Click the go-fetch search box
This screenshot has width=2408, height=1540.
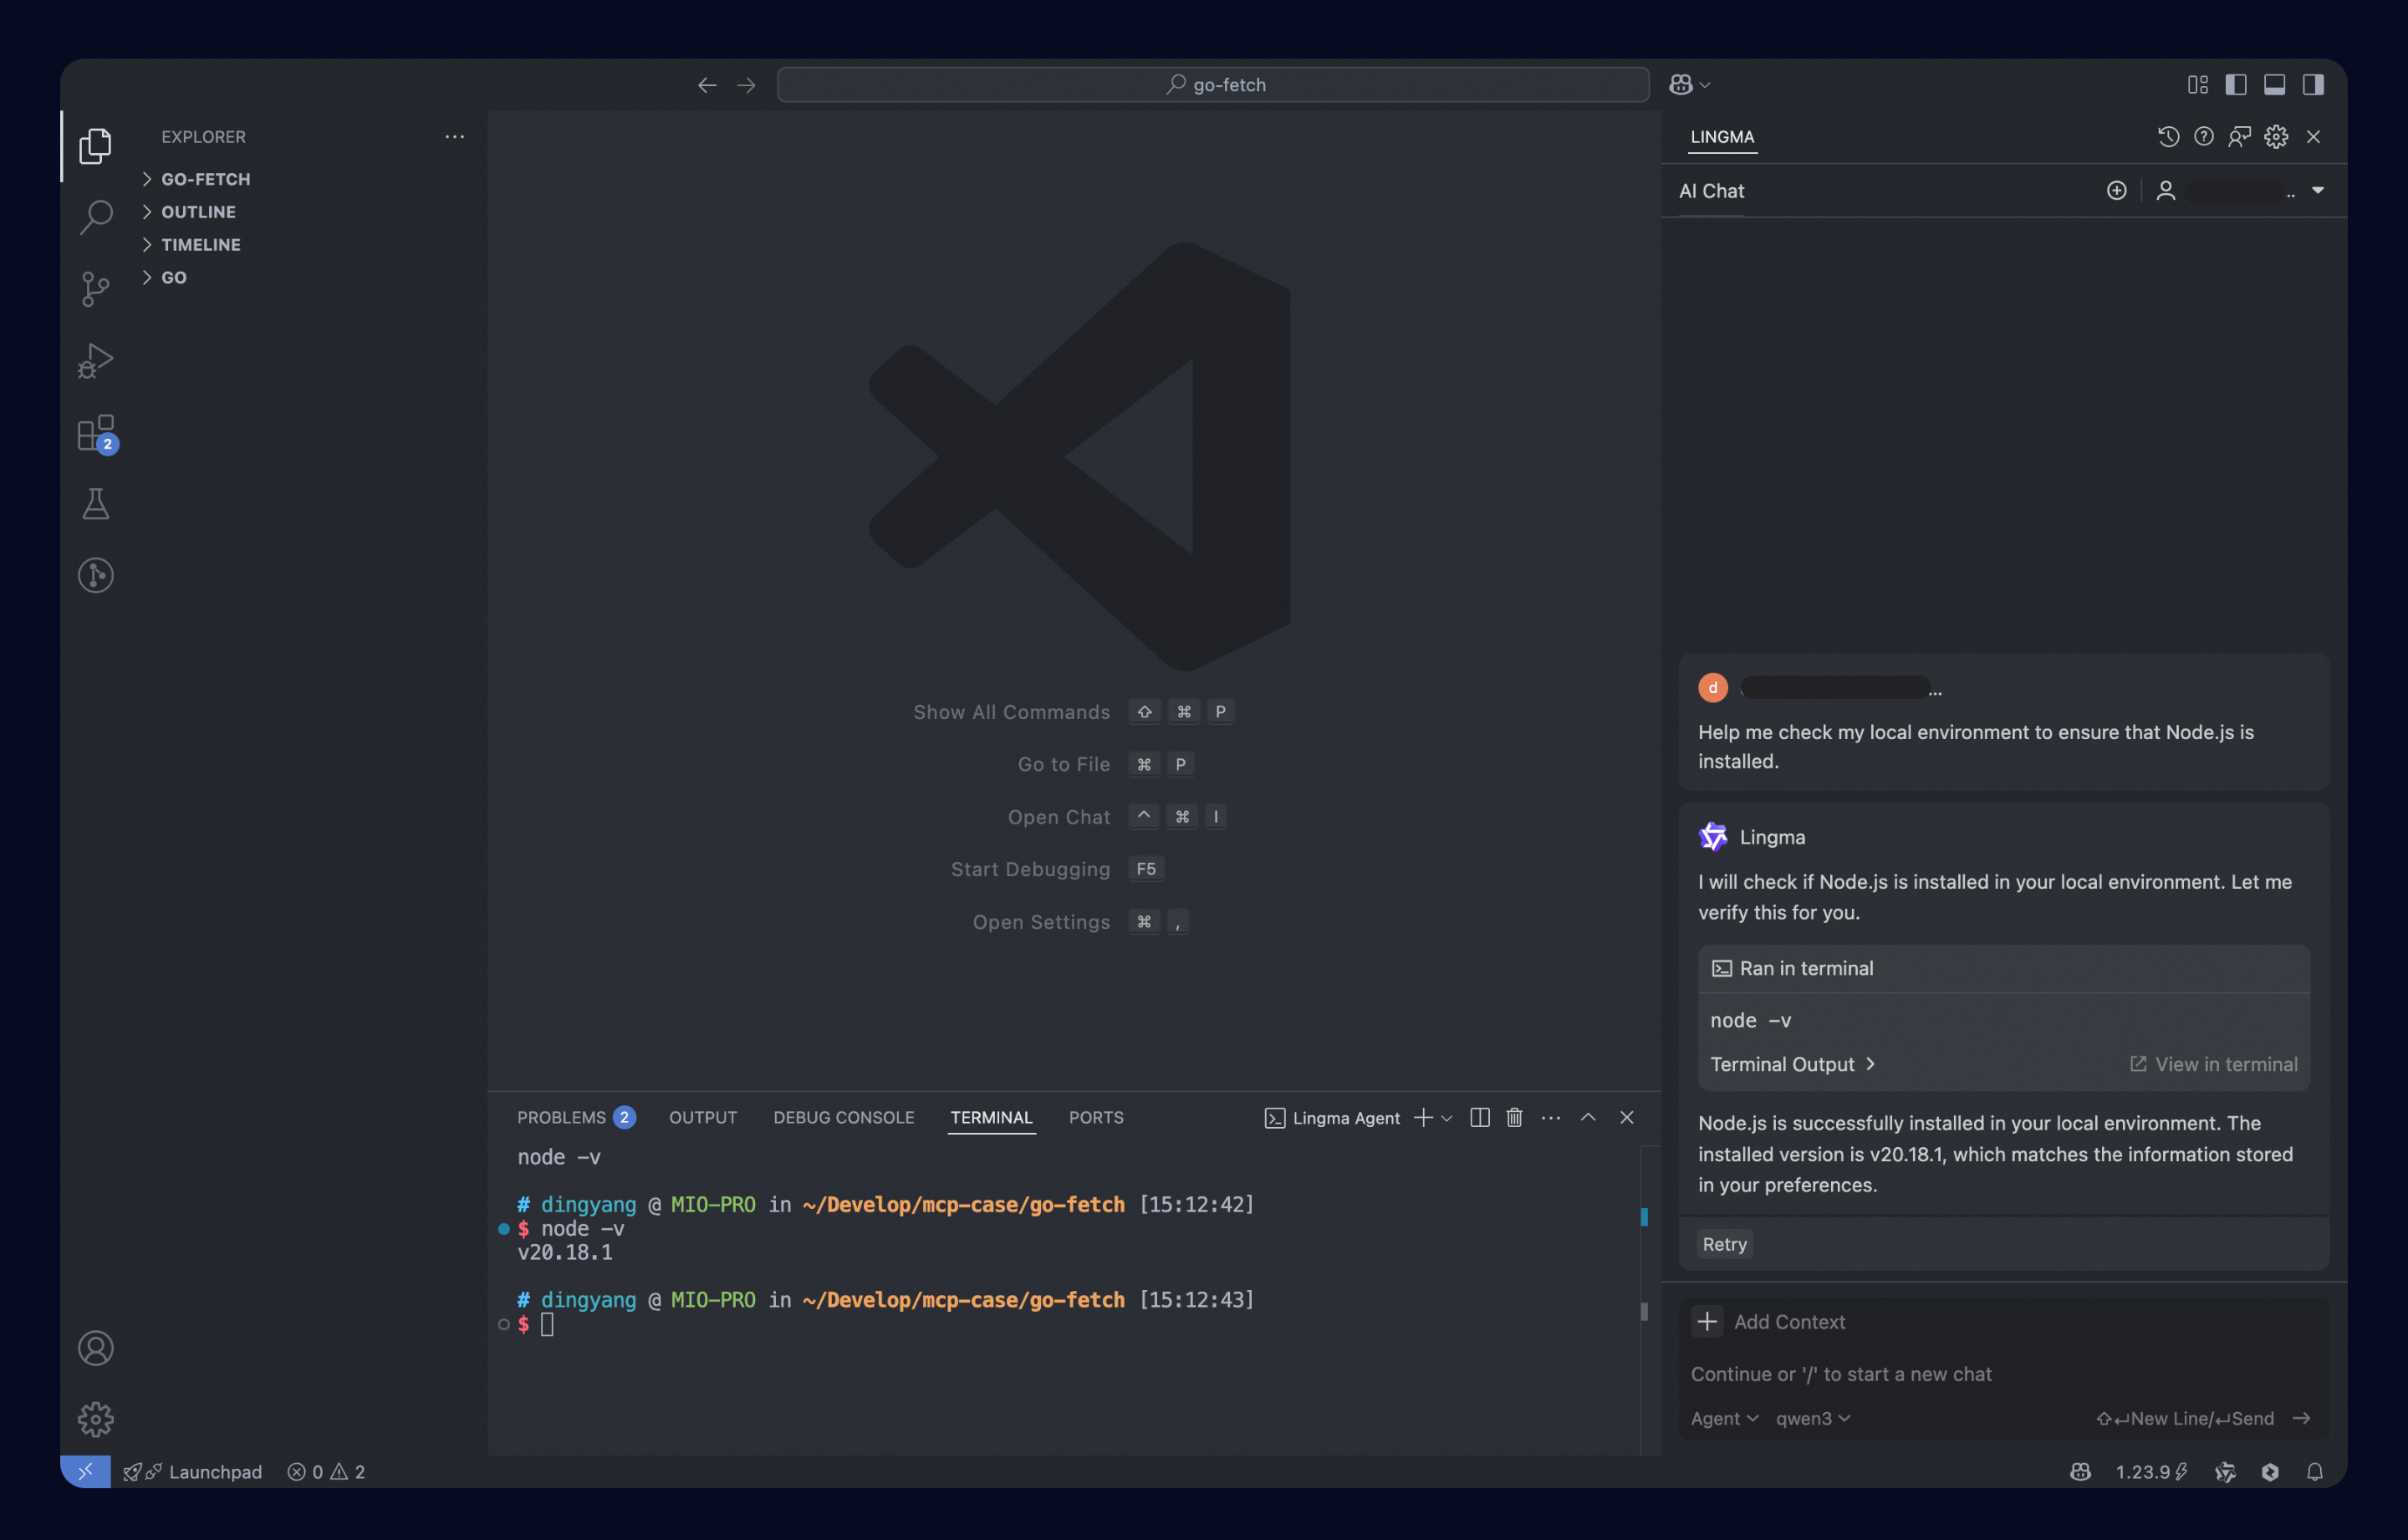click(1212, 85)
